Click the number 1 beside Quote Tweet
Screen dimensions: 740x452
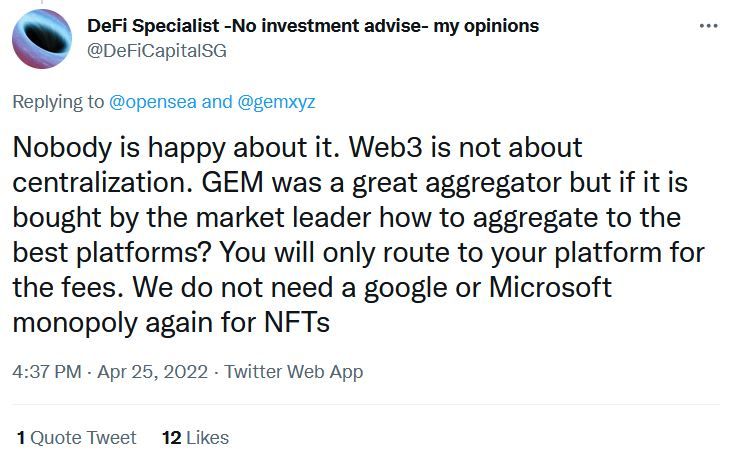click(x=21, y=437)
